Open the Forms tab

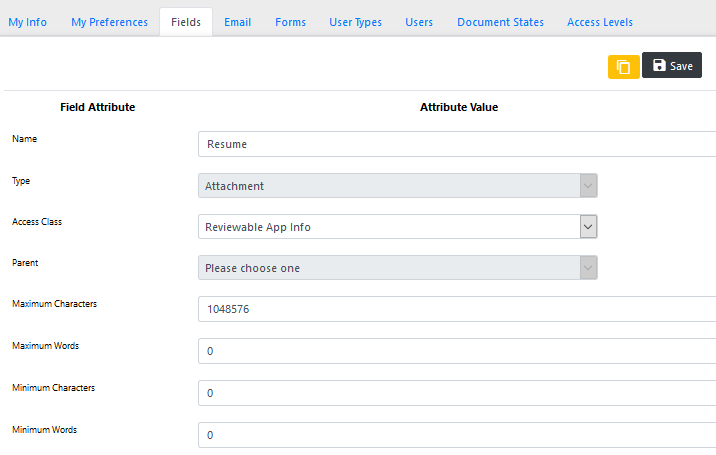pos(290,22)
